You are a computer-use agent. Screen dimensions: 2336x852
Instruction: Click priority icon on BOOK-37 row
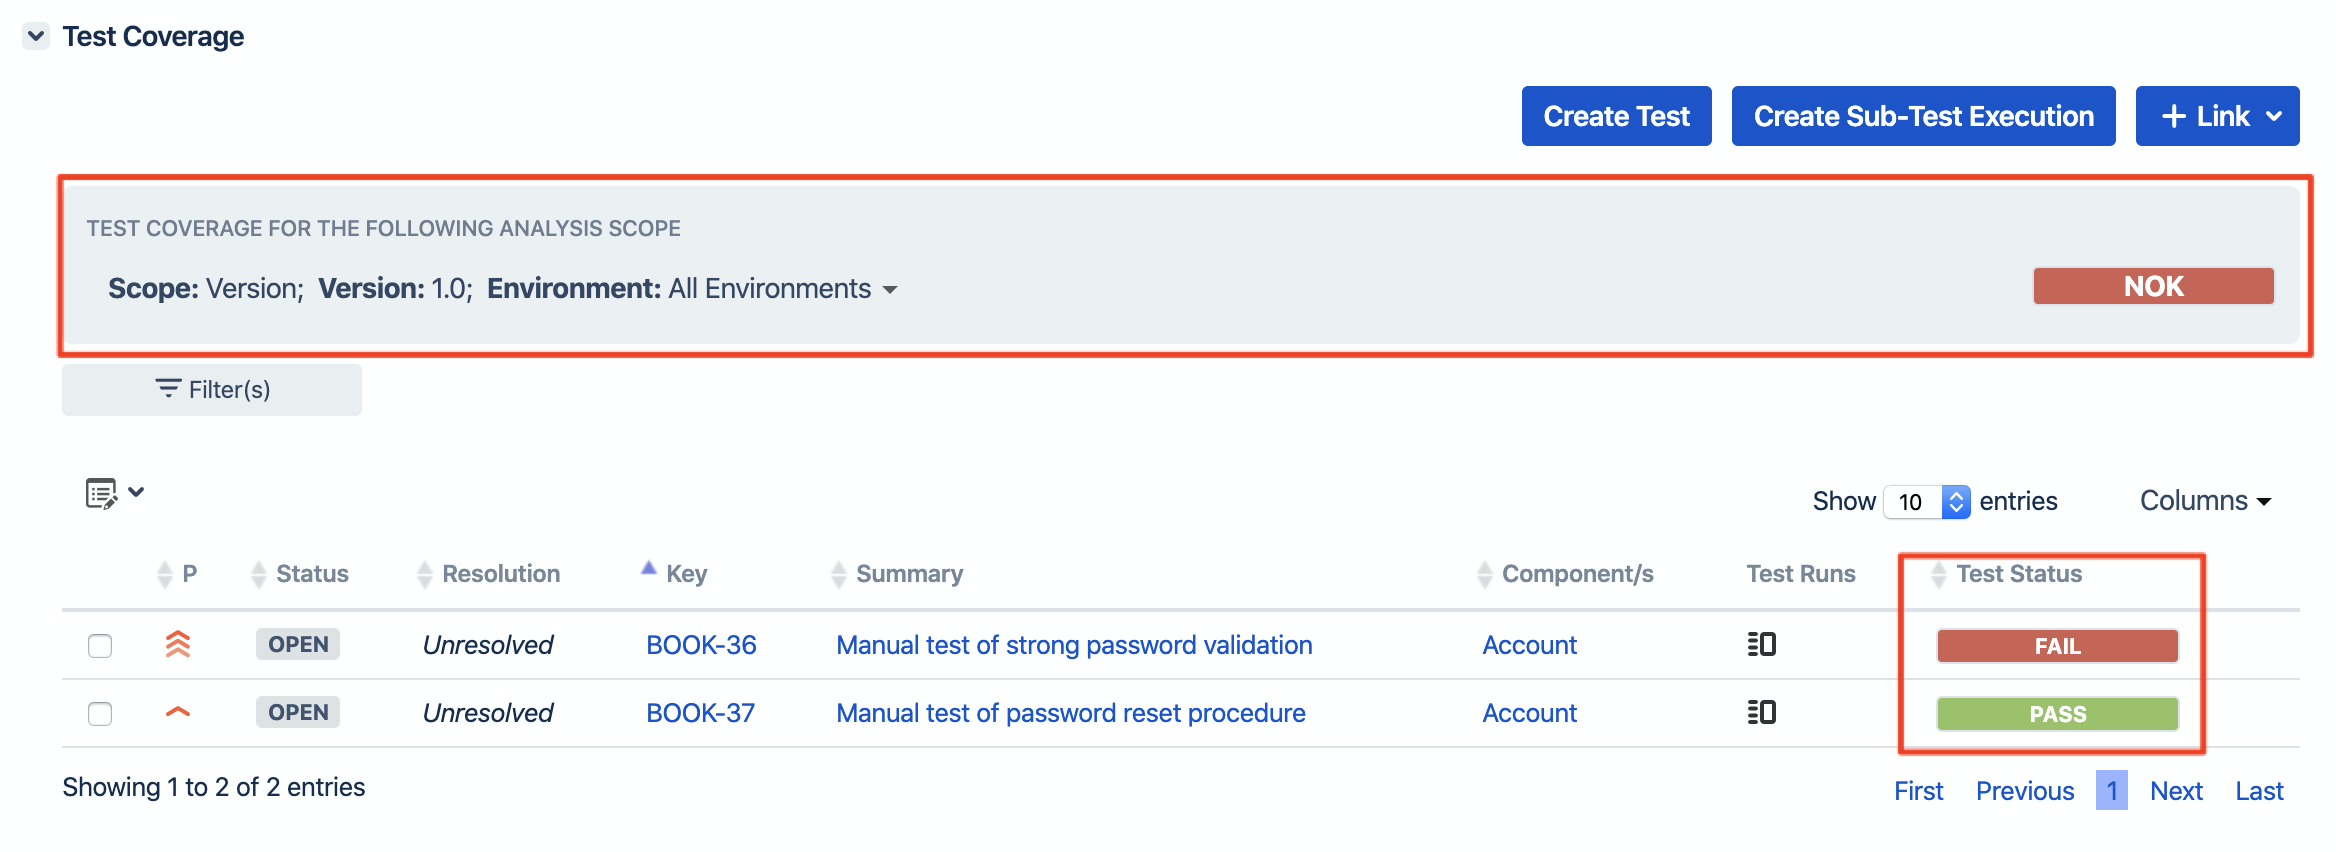point(177,712)
